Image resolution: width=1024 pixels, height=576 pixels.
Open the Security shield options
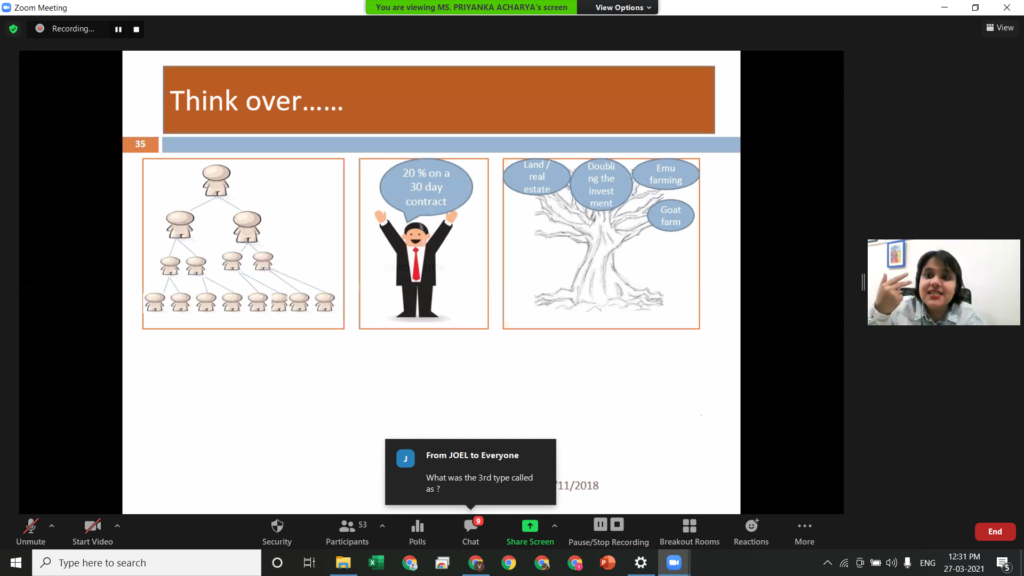277,529
